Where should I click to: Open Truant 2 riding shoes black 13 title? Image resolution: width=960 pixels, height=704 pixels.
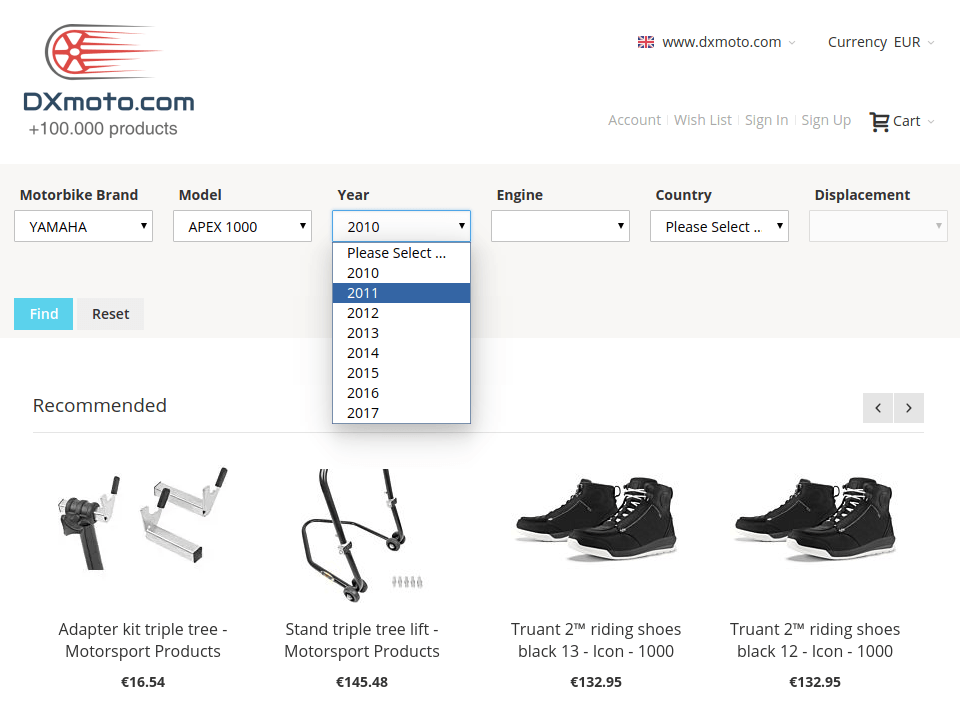click(x=596, y=640)
